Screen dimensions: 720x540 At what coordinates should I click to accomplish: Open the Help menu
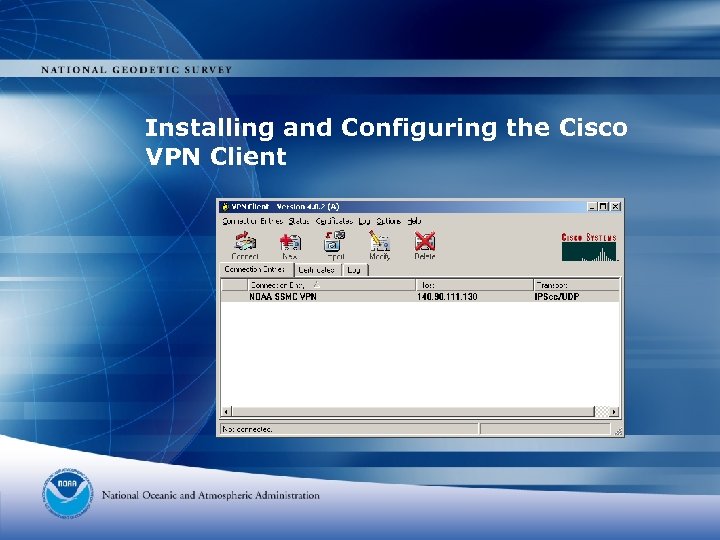(x=415, y=221)
